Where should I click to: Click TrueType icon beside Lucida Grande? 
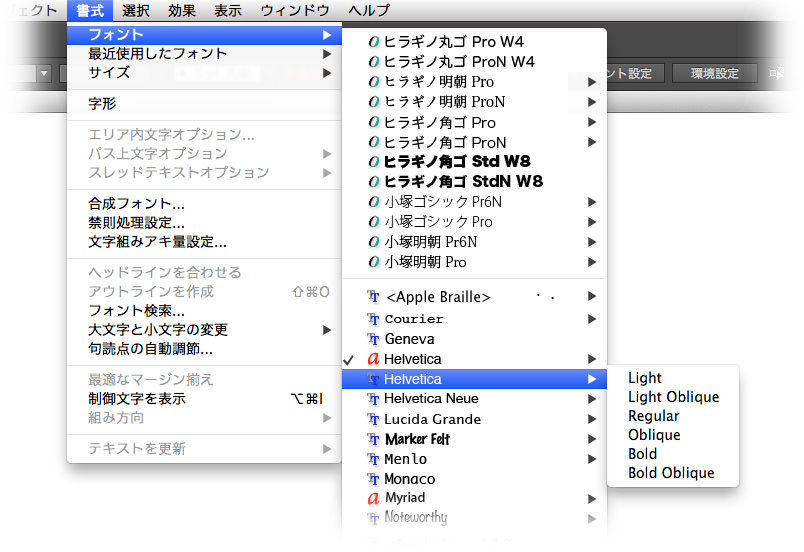pyautogui.click(x=373, y=419)
